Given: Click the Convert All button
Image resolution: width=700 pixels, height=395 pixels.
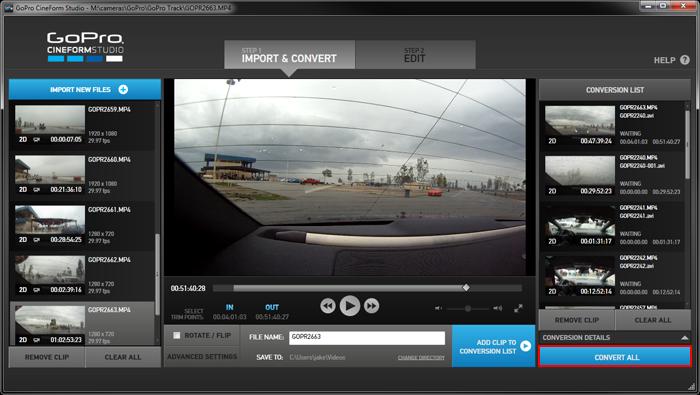Looking at the screenshot, I should 615,357.
